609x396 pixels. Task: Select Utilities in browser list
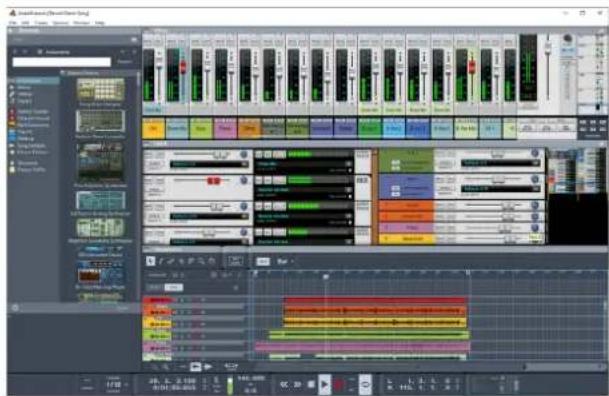tap(25, 94)
